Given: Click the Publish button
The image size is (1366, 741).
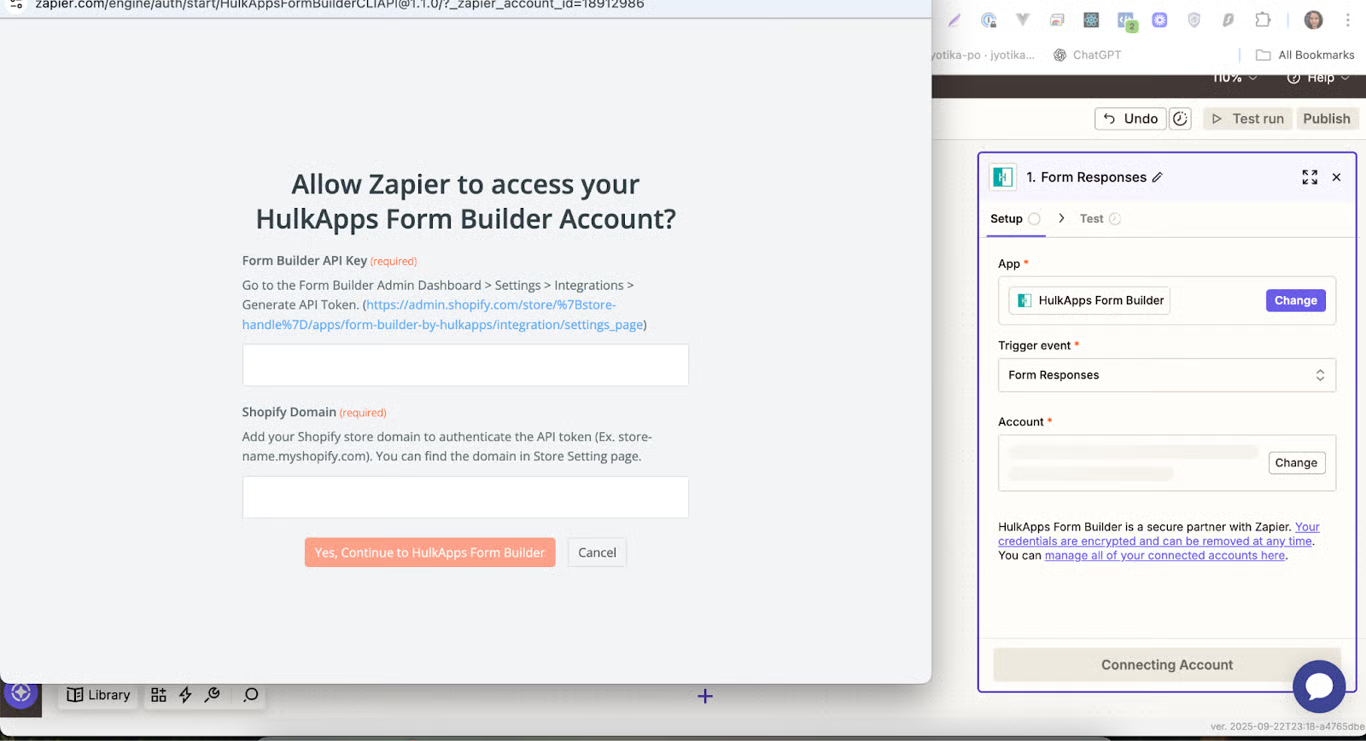Looking at the screenshot, I should pos(1327,118).
